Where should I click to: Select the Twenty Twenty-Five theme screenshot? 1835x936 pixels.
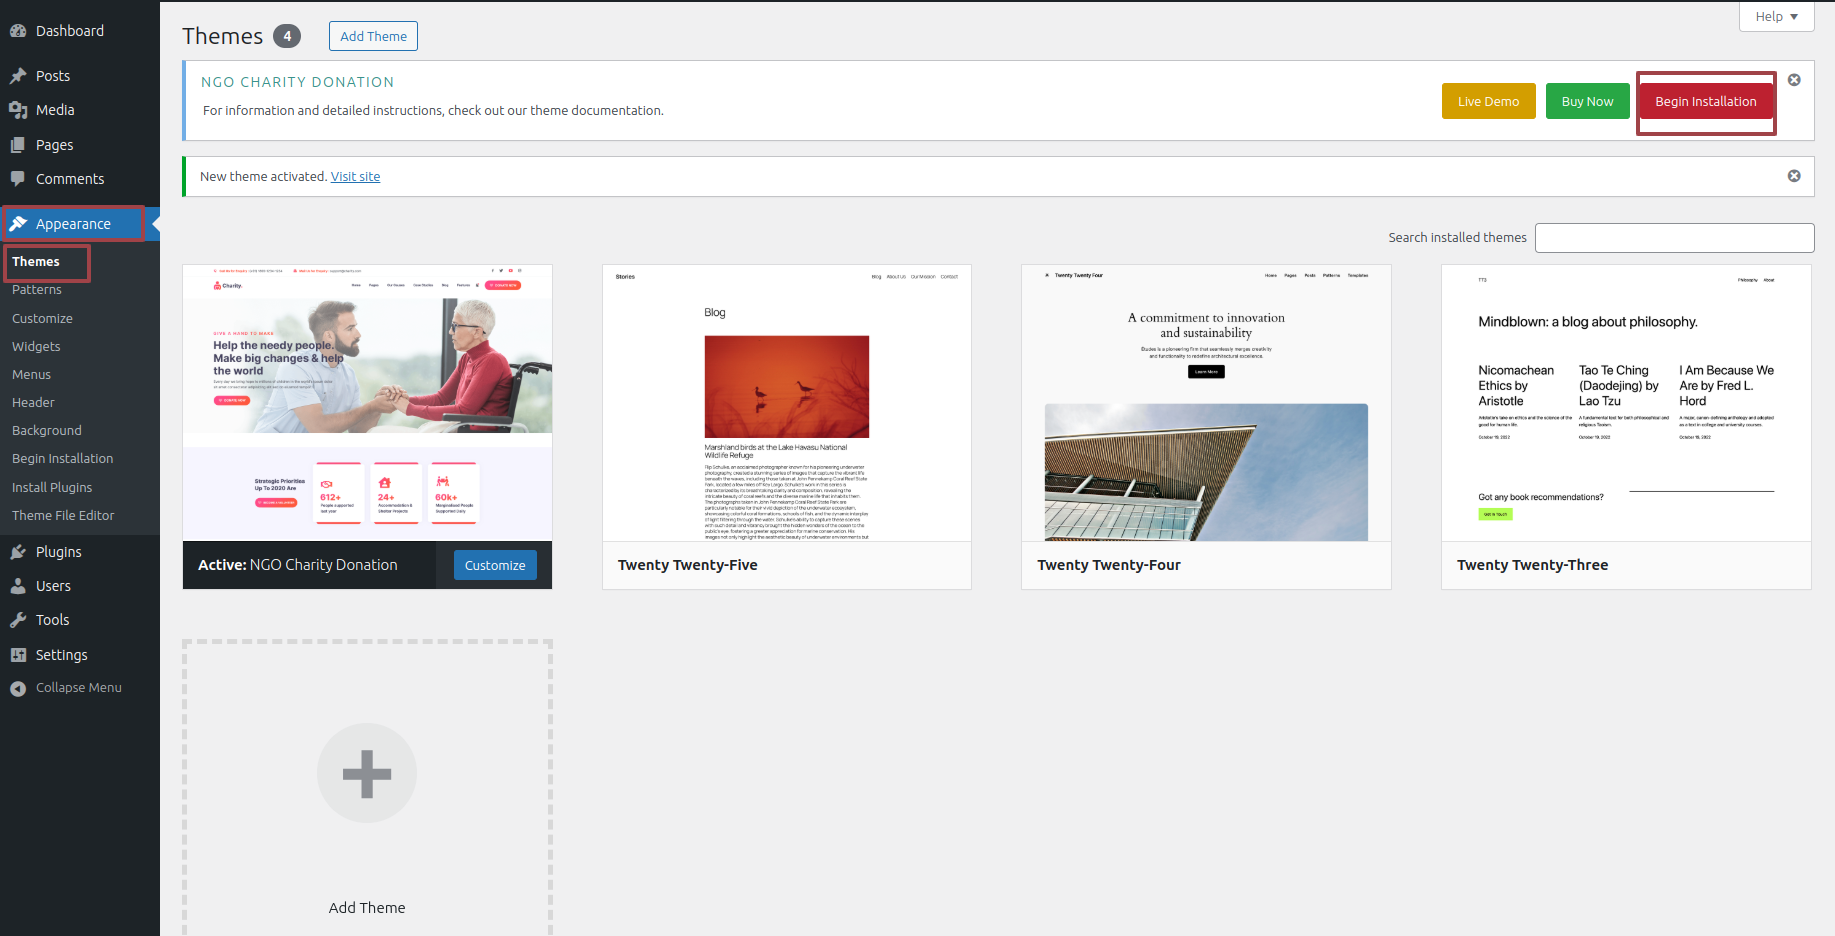tap(787, 403)
